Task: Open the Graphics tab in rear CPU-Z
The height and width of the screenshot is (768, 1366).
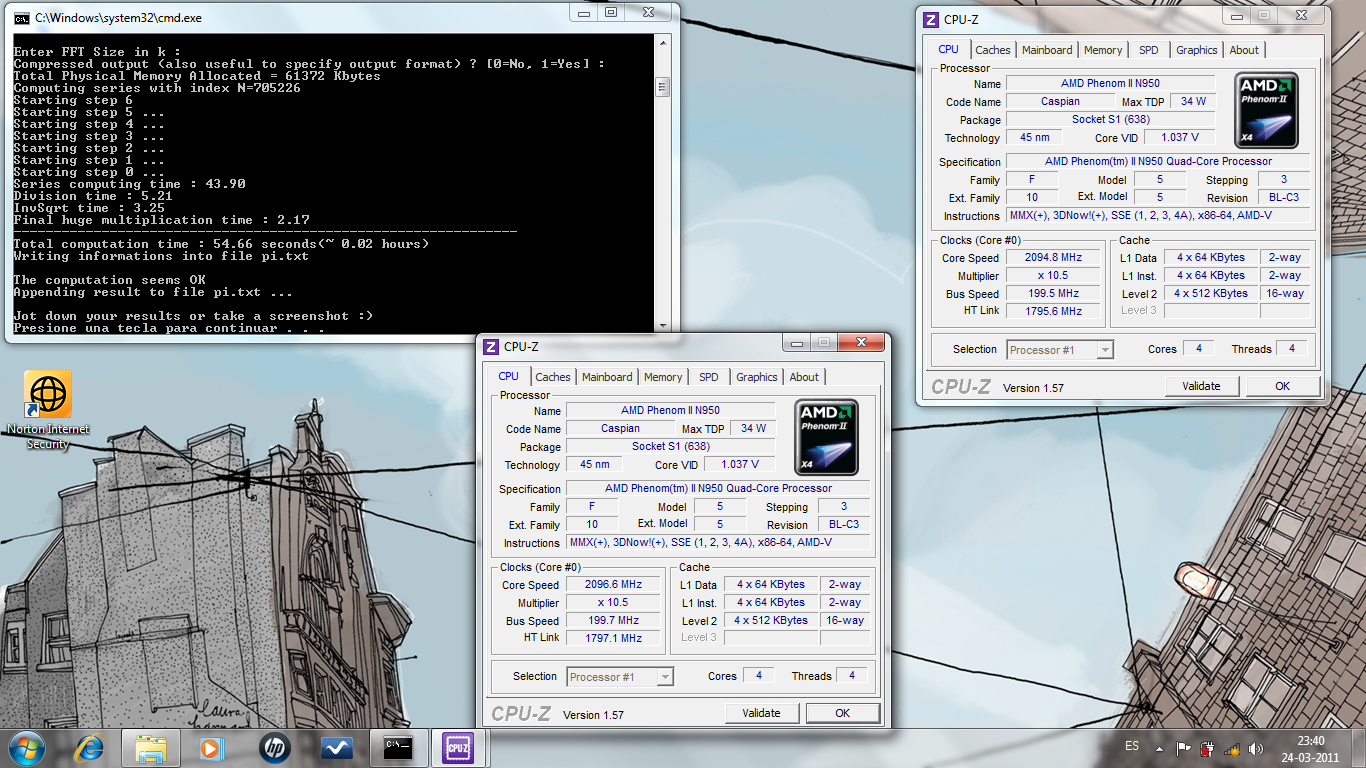Action: [x=1197, y=50]
